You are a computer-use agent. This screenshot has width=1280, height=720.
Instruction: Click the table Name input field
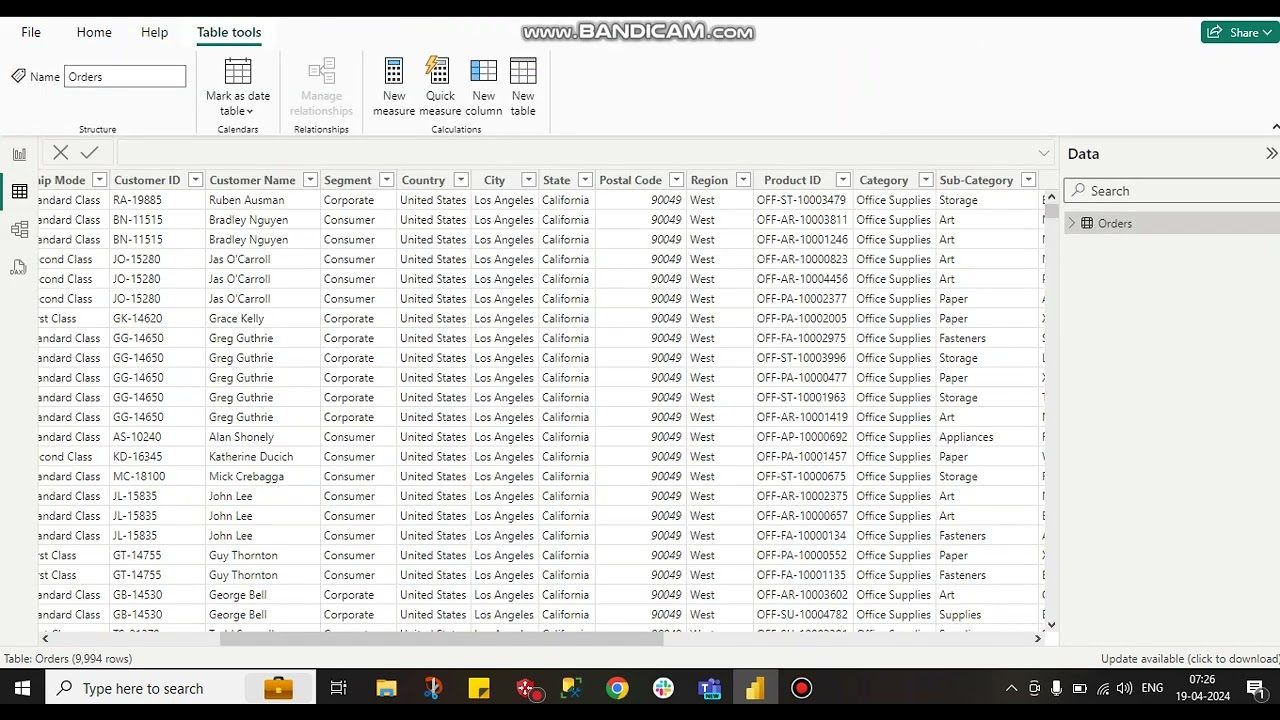125,76
